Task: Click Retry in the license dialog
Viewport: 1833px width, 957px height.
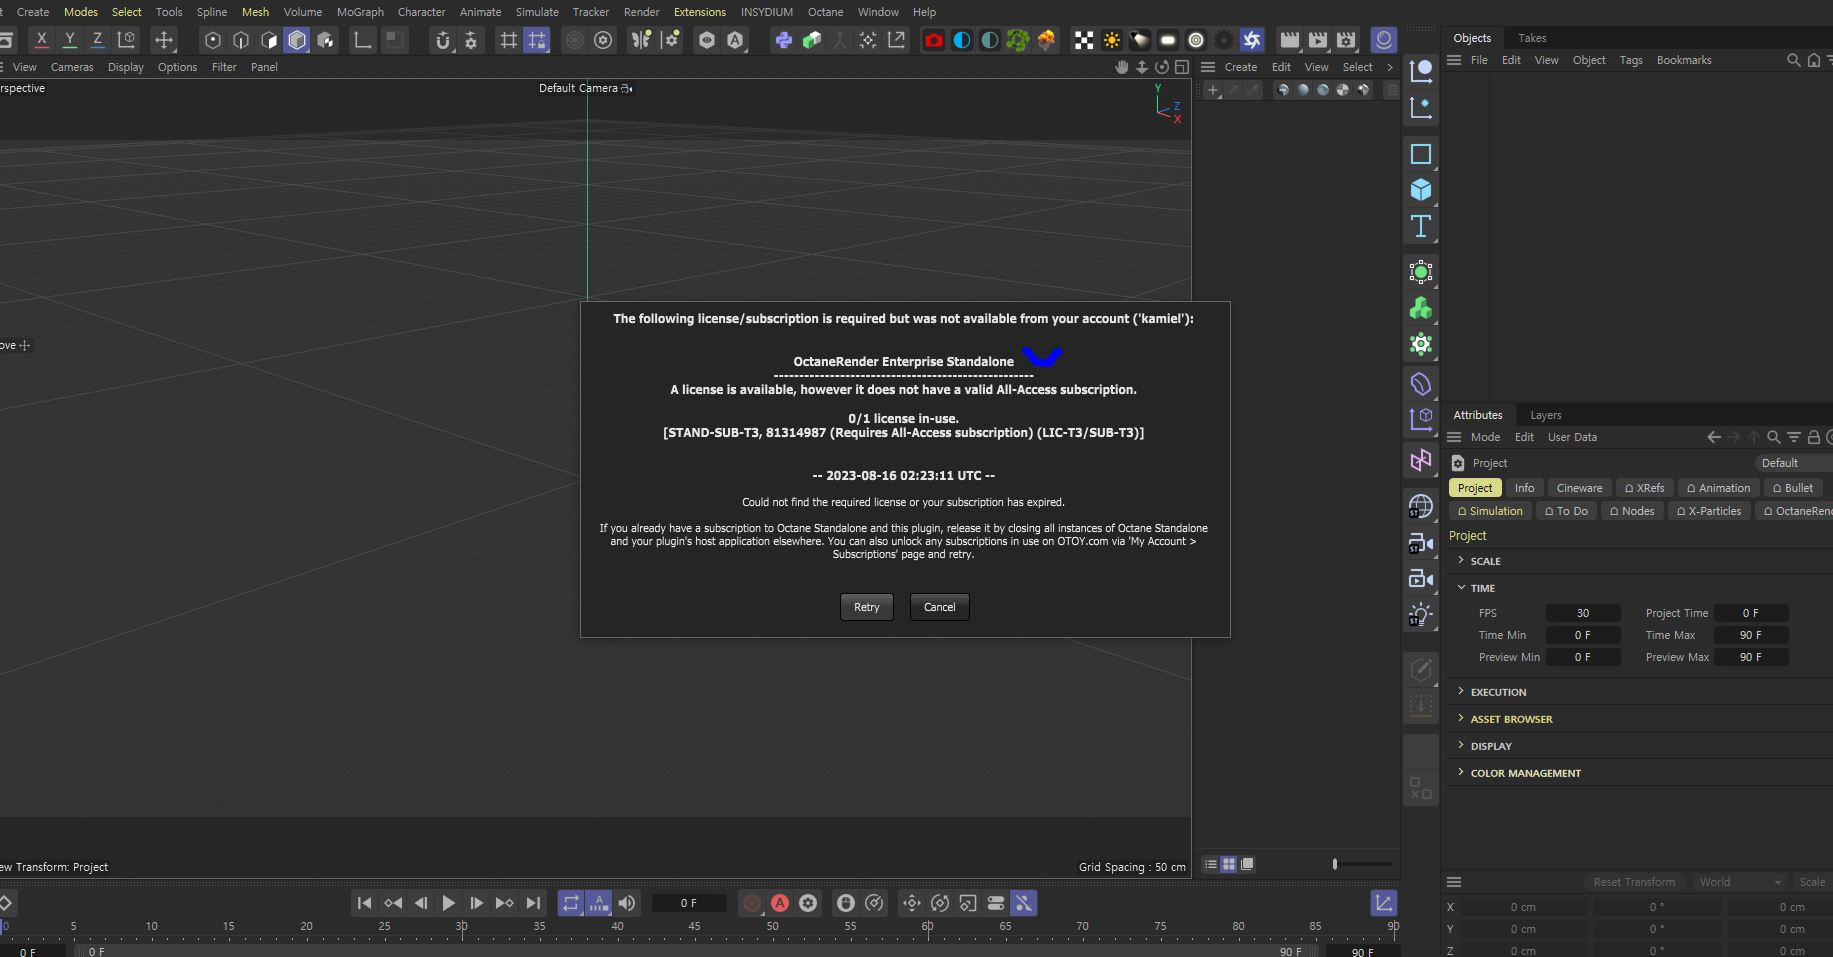Action: coord(866,607)
